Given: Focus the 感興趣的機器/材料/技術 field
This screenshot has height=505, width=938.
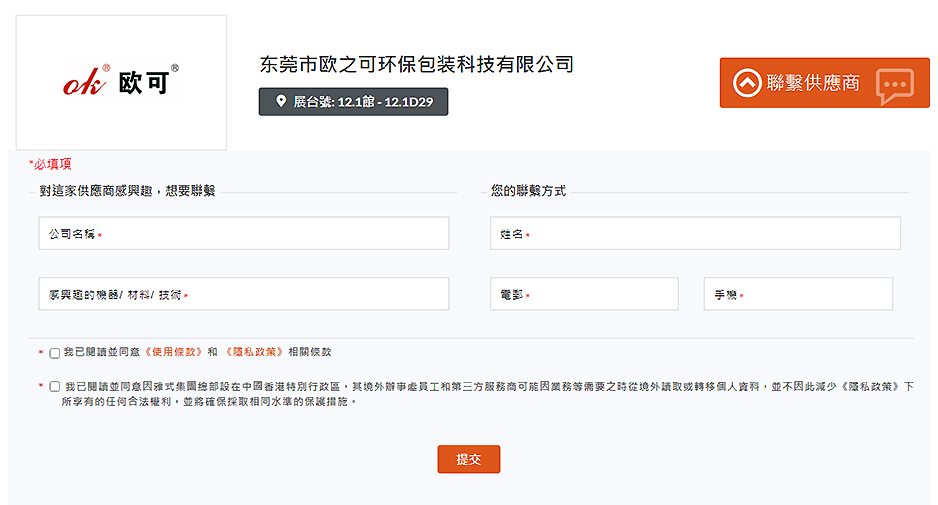Looking at the screenshot, I should (243, 295).
